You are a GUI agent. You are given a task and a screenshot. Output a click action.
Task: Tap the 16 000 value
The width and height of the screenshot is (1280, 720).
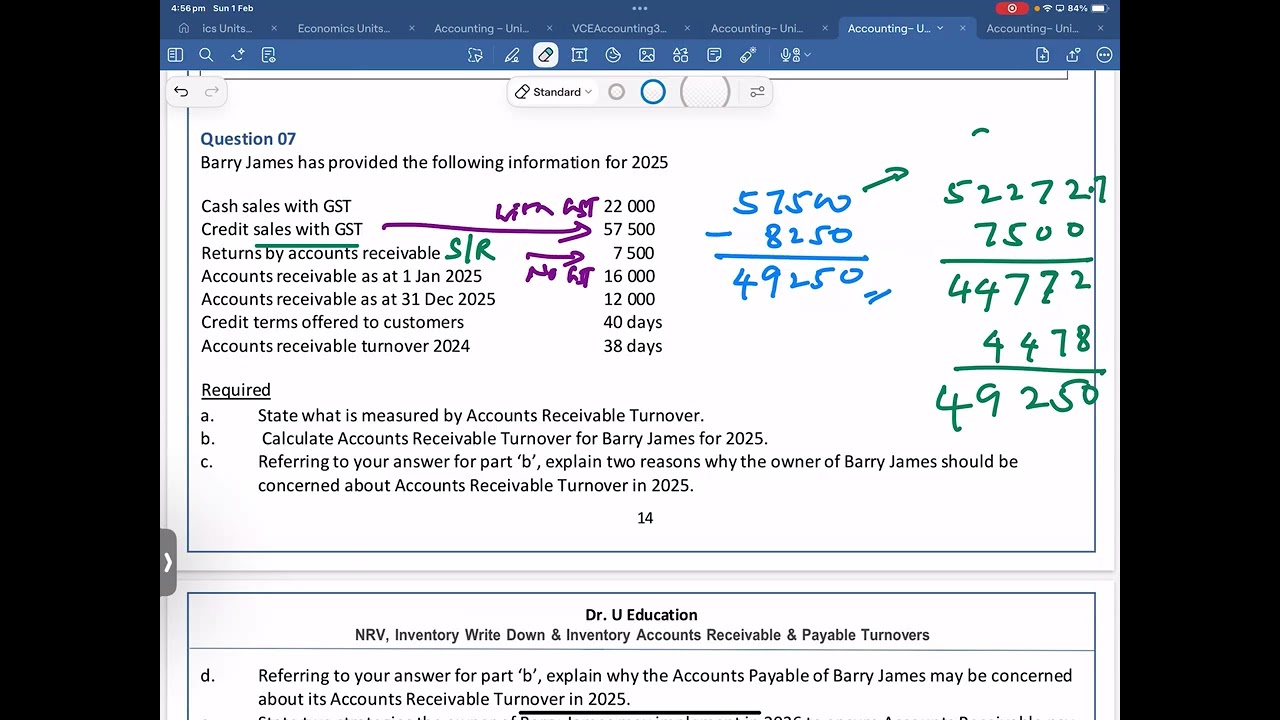[x=629, y=276]
